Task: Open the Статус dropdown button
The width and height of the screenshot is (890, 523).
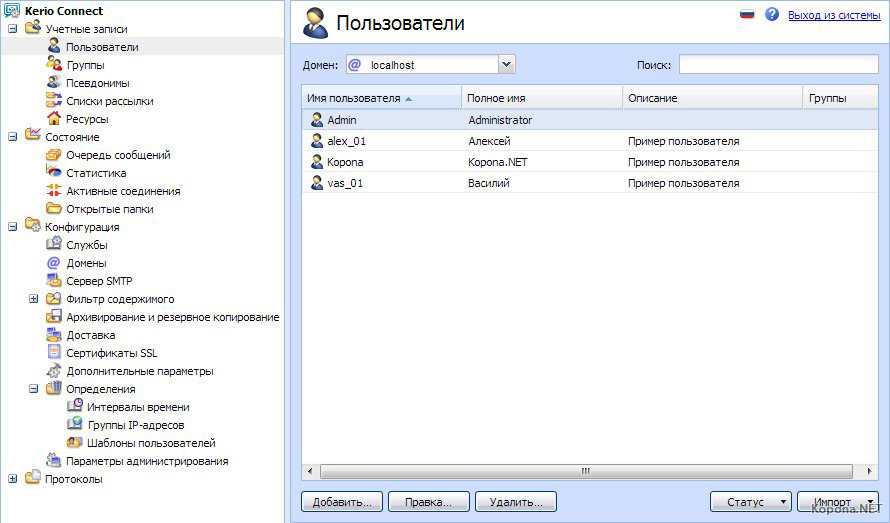Action: pyautogui.click(x=750, y=502)
